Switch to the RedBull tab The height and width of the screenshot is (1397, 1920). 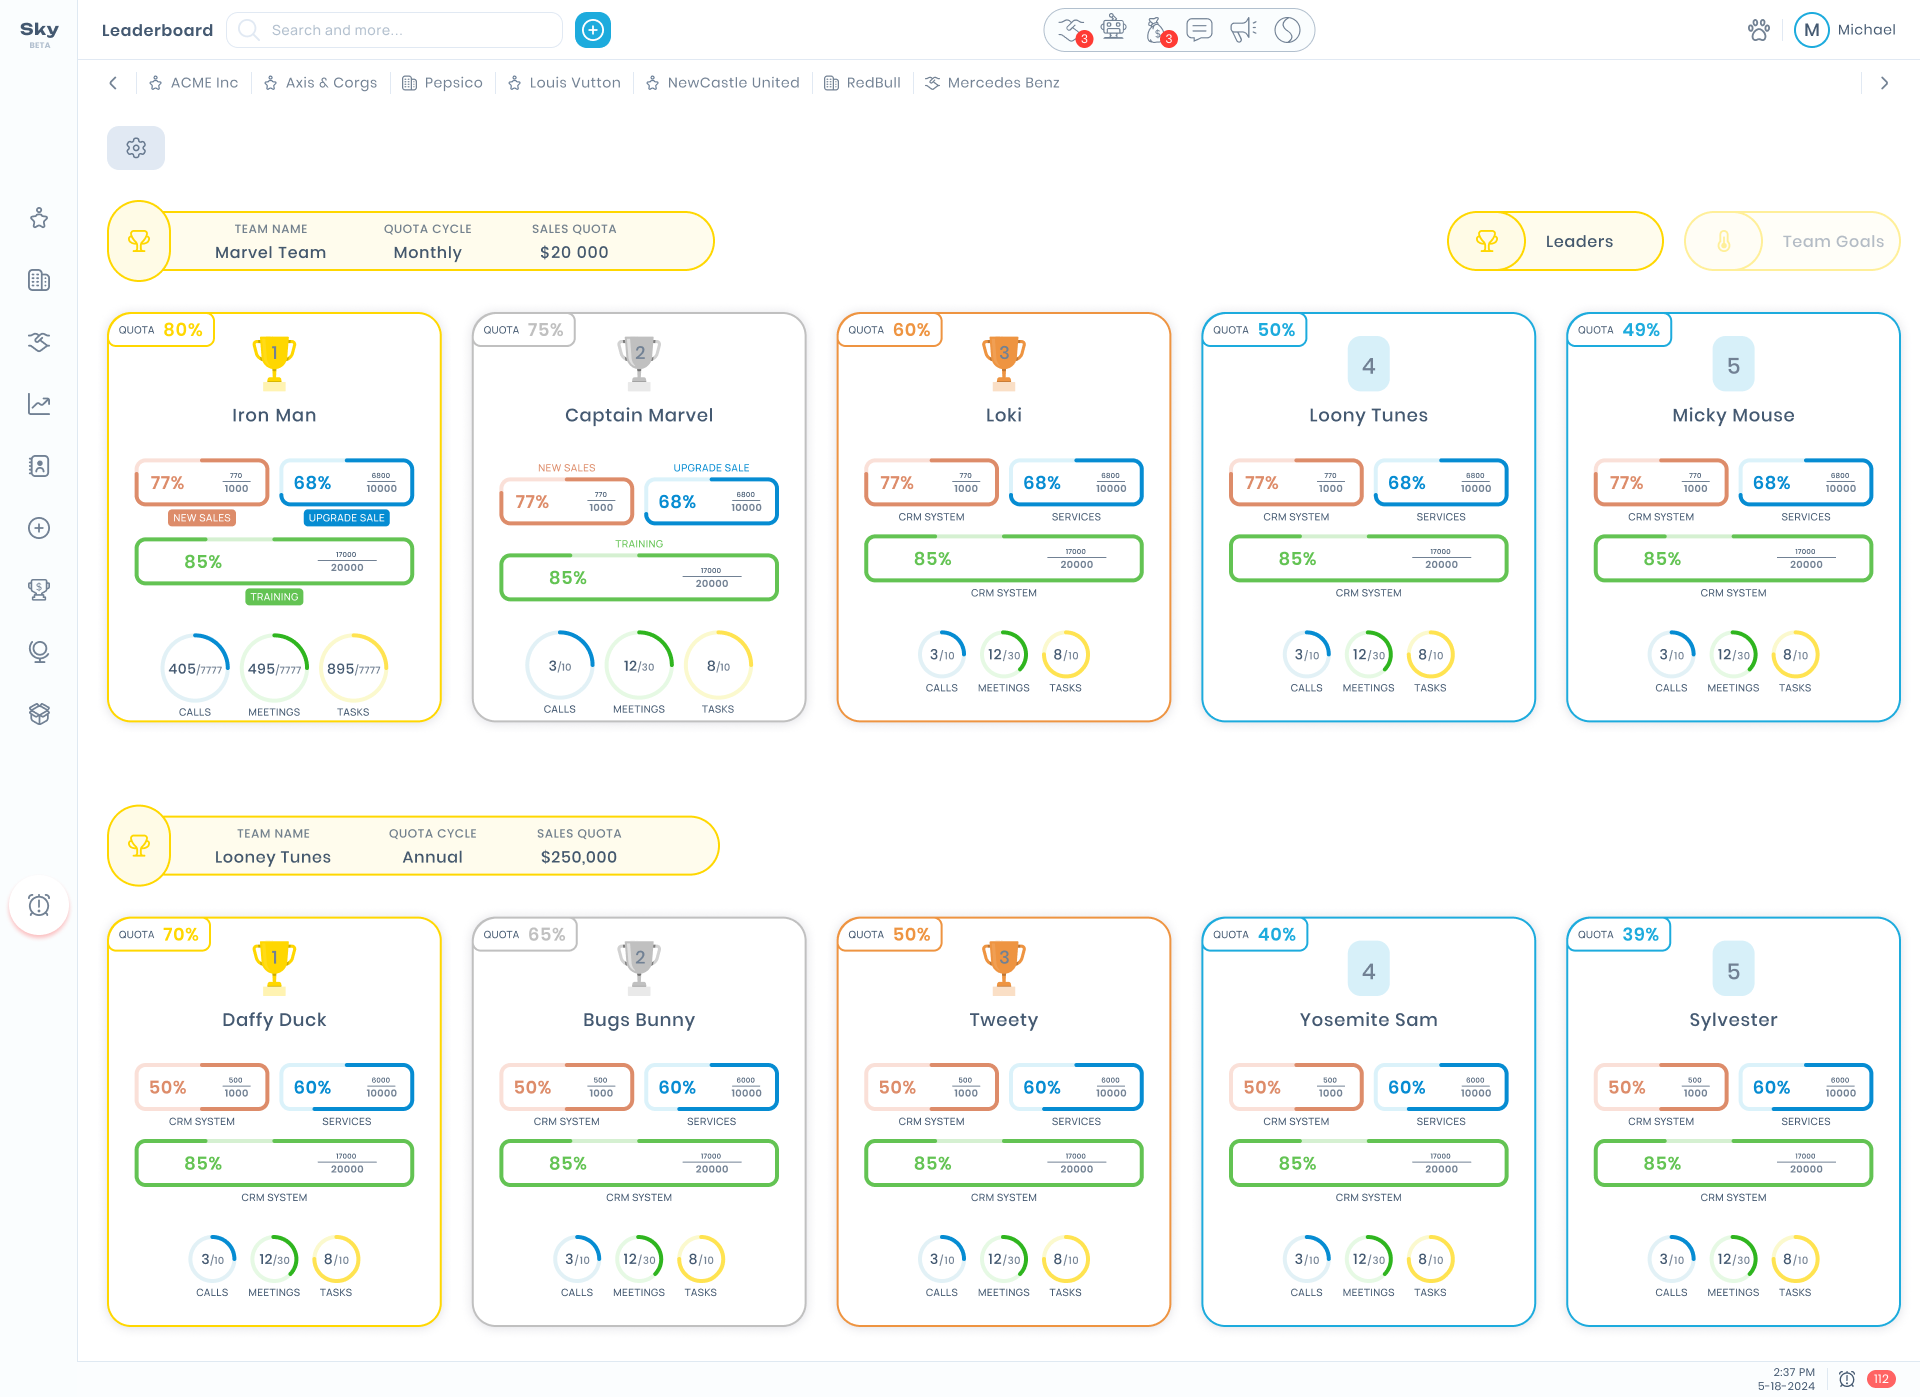tap(862, 83)
